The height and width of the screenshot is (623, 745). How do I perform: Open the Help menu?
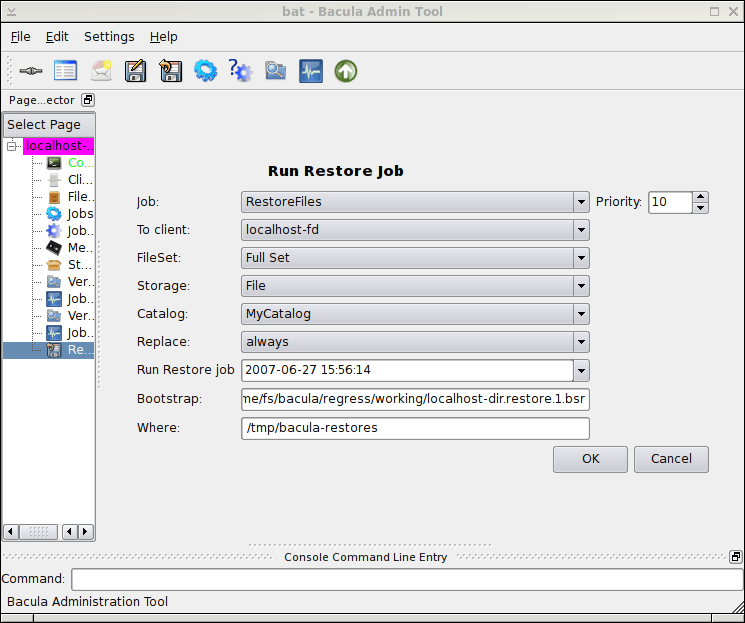(163, 37)
